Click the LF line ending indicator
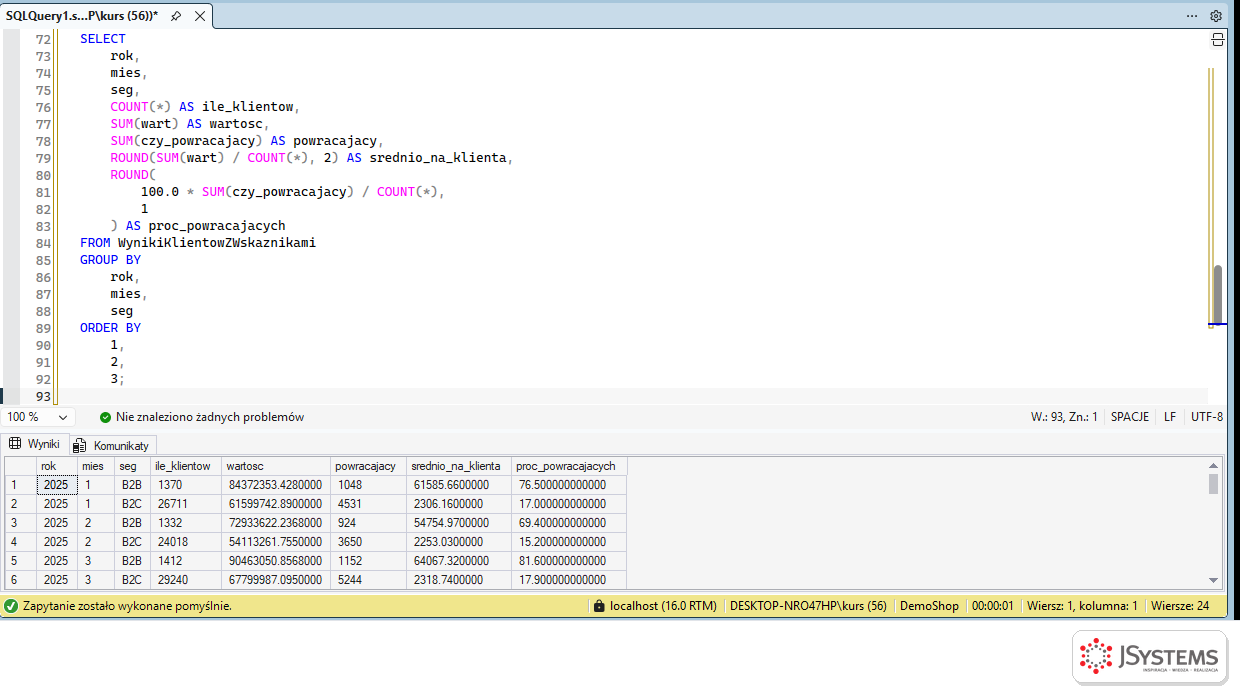This screenshot has width=1240, height=692. [x=1170, y=417]
